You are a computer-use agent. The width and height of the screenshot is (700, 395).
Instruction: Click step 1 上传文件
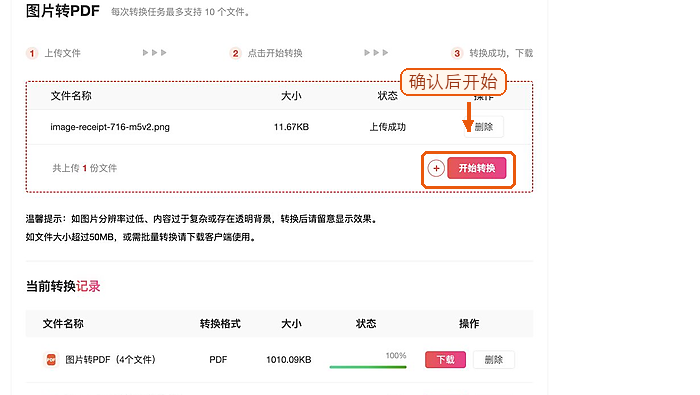click(54, 54)
